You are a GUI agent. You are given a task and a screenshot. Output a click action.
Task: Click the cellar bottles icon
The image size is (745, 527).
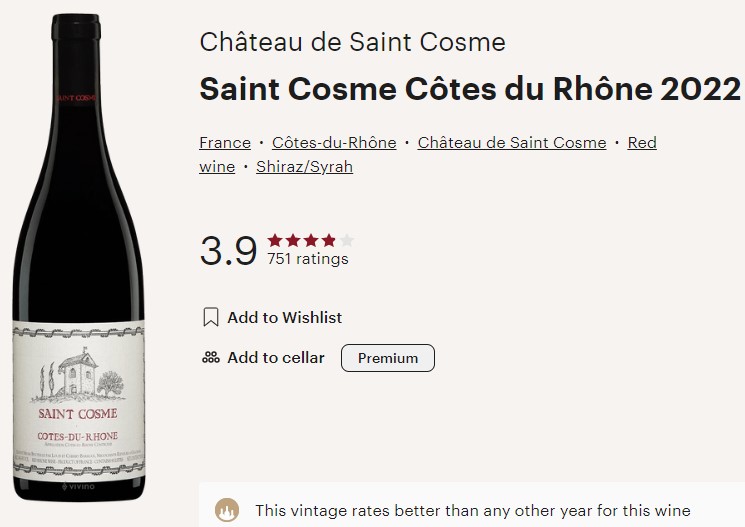point(211,357)
